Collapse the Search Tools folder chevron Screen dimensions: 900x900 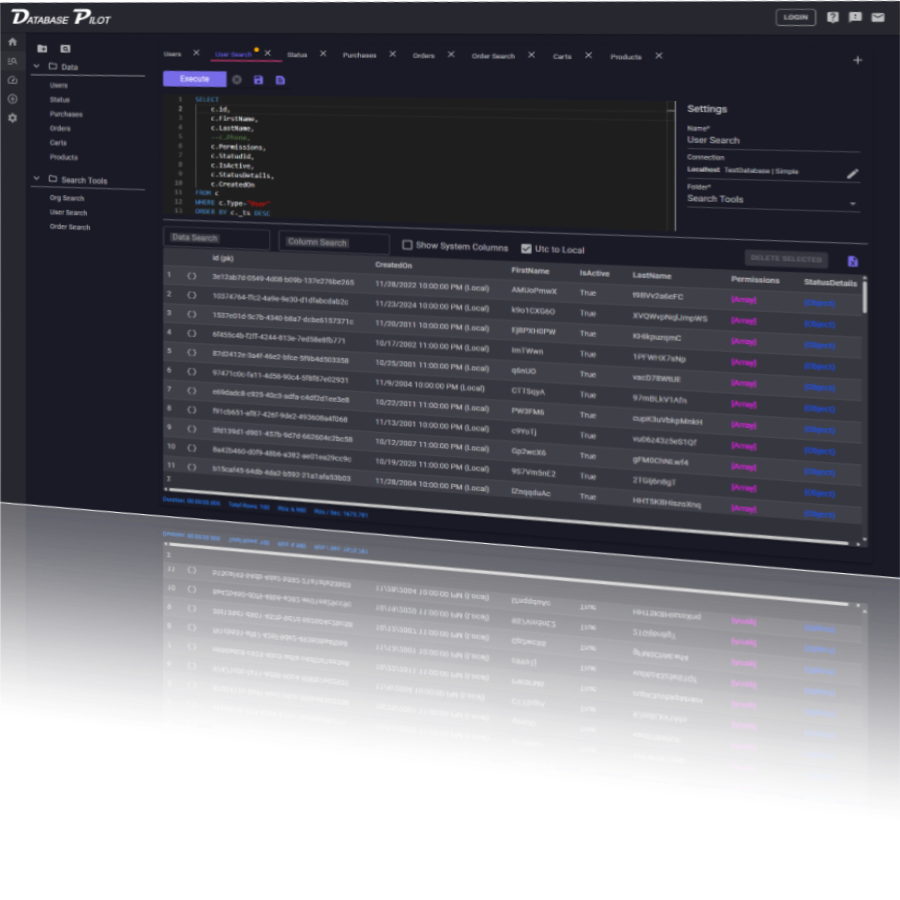[37, 179]
